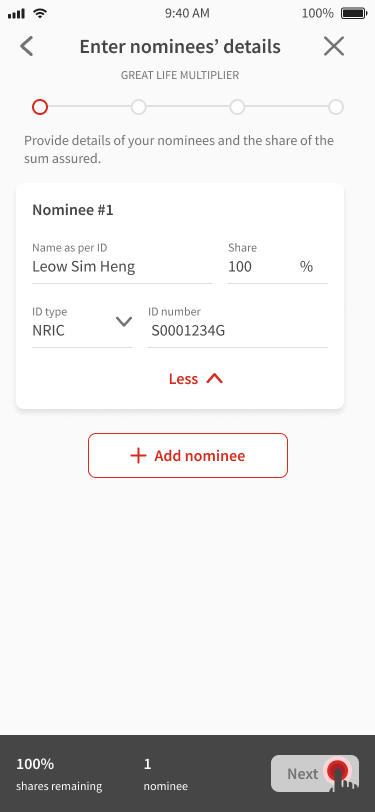Image resolution: width=375 pixels, height=812 pixels.
Task: Select the first red progress step circle
Action: pos(40,107)
